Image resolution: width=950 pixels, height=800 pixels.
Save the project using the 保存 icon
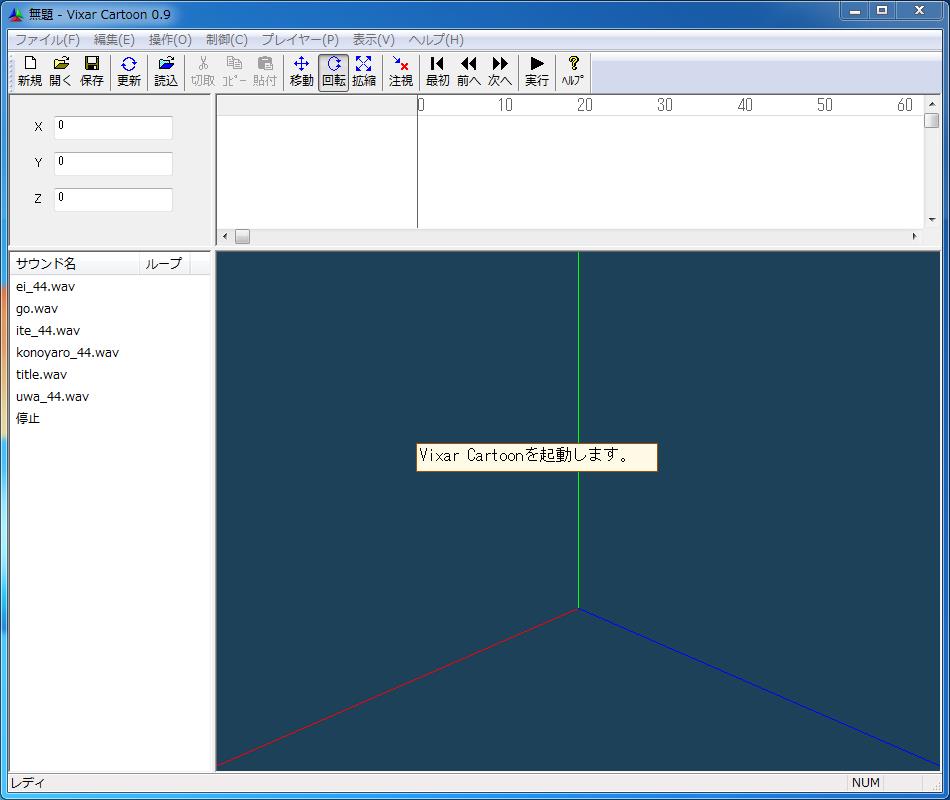92,72
